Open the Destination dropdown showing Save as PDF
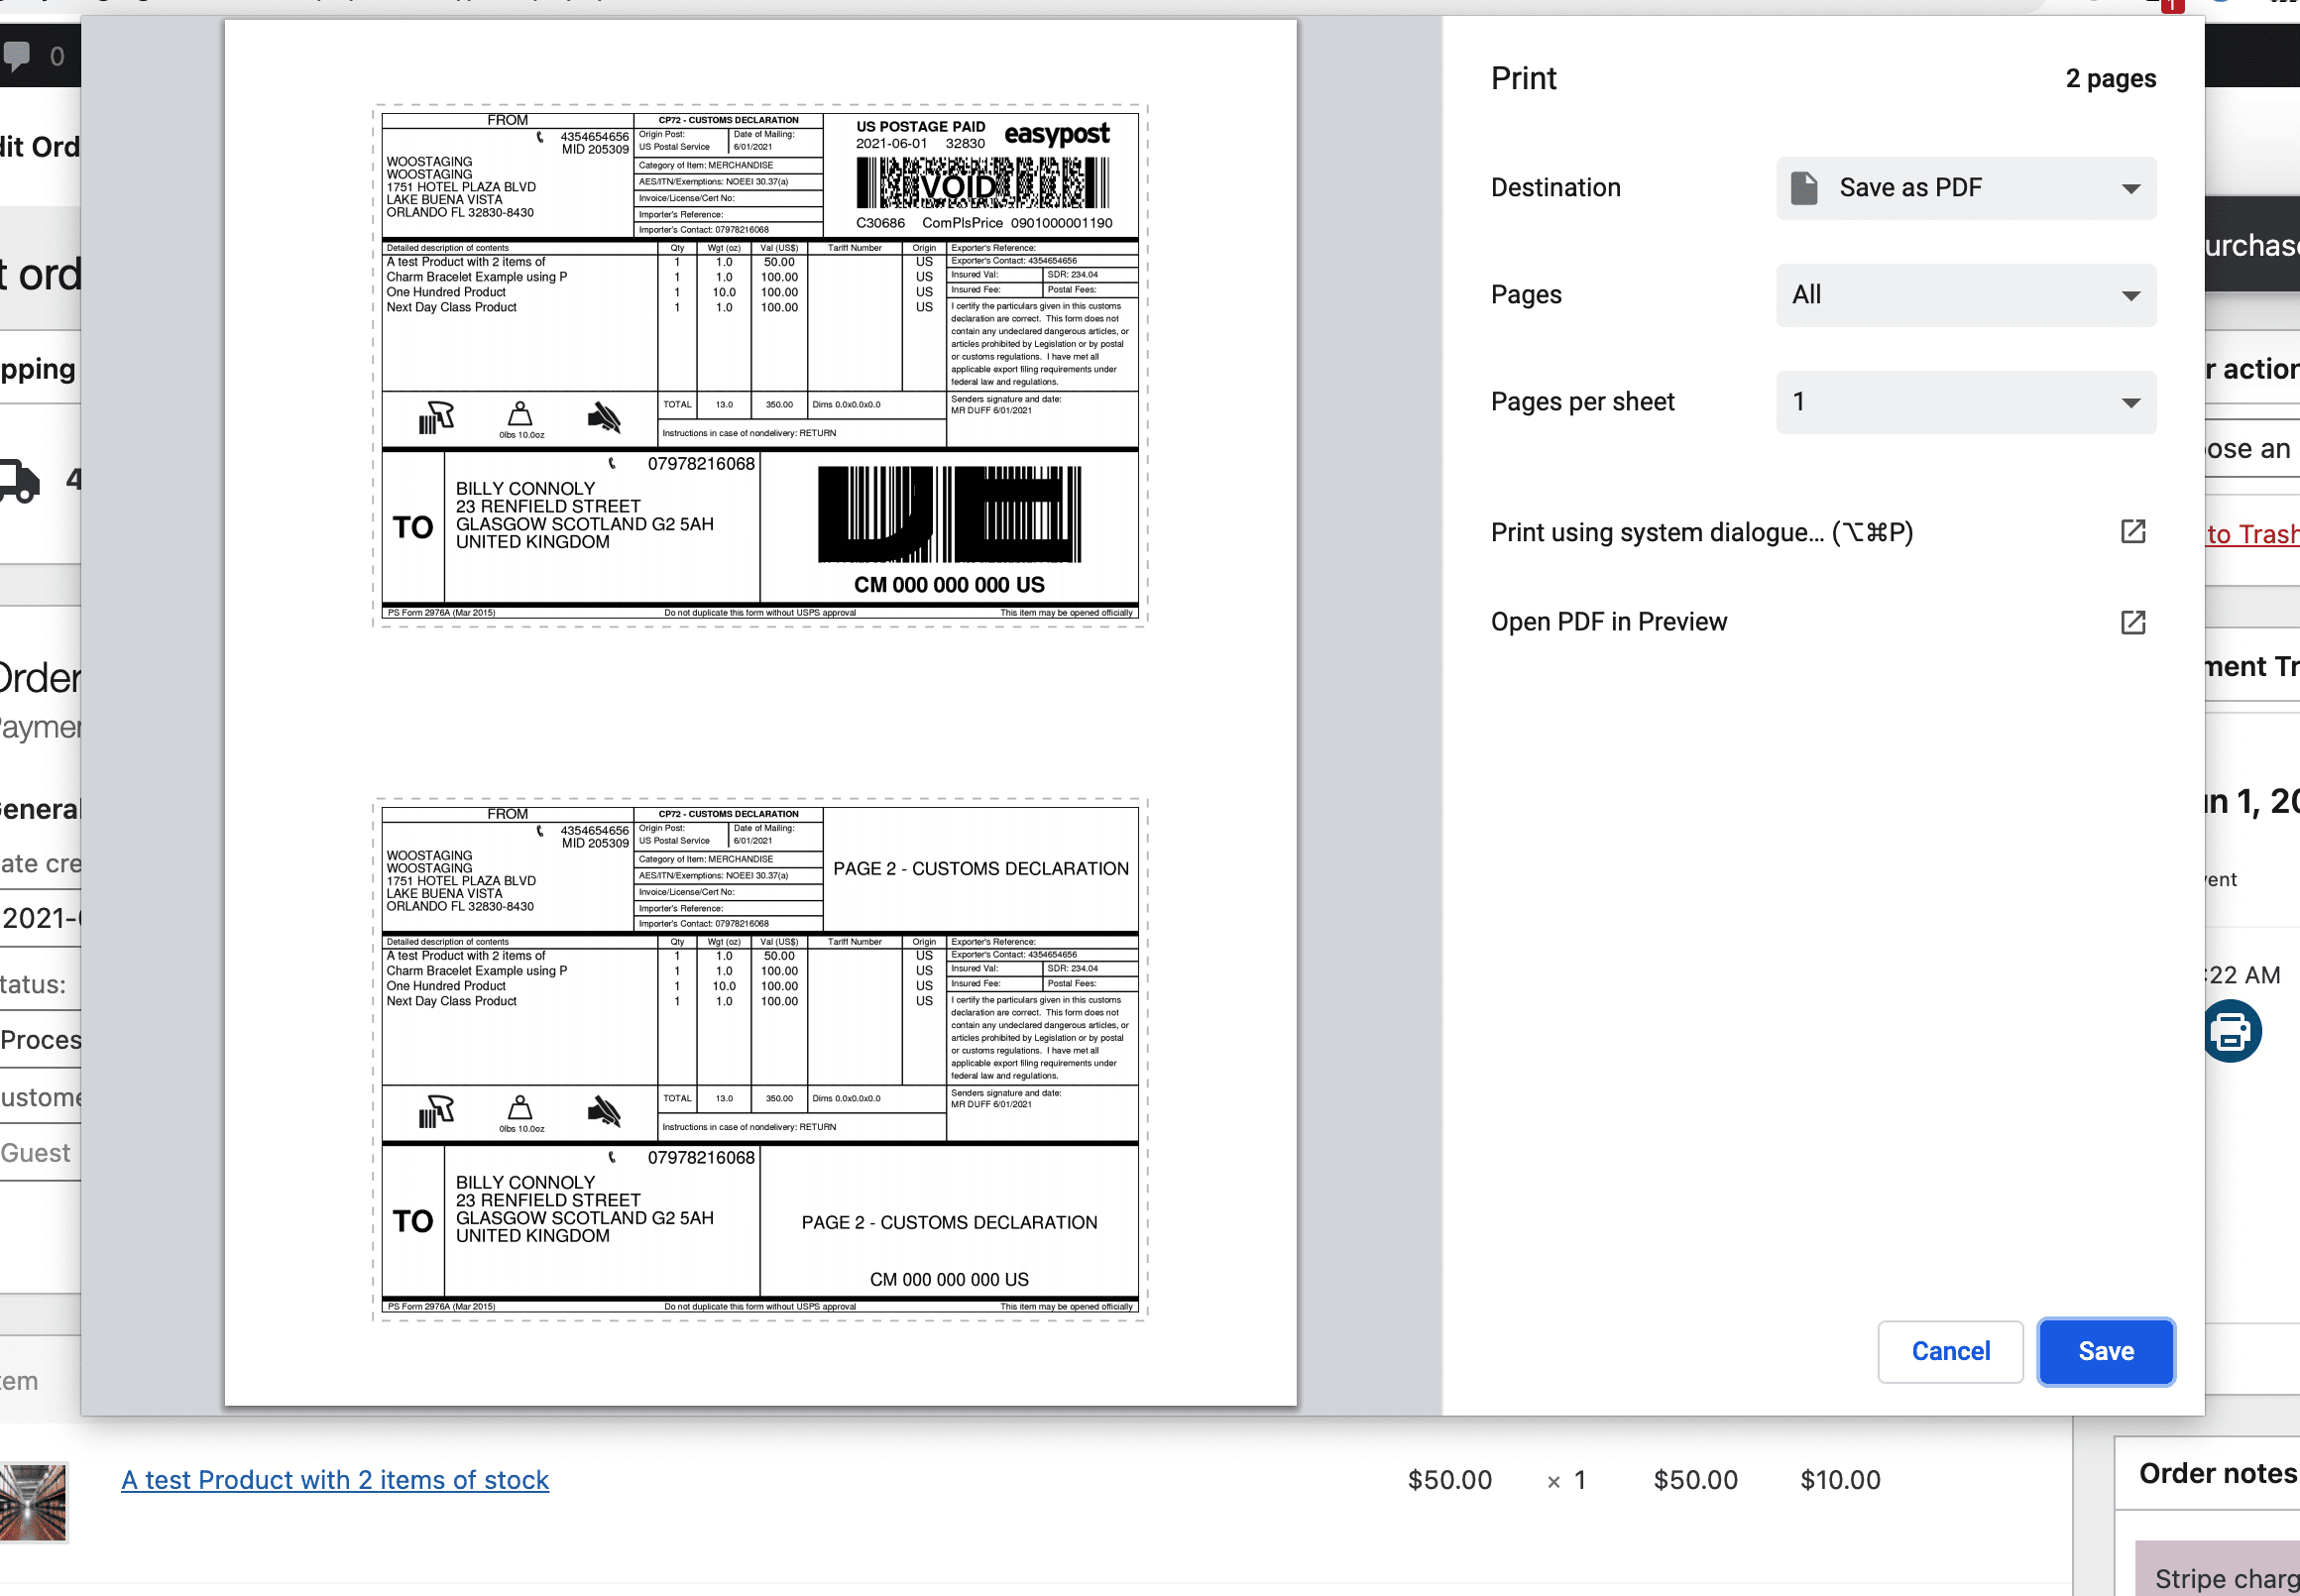The image size is (2300, 1596). point(1965,188)
